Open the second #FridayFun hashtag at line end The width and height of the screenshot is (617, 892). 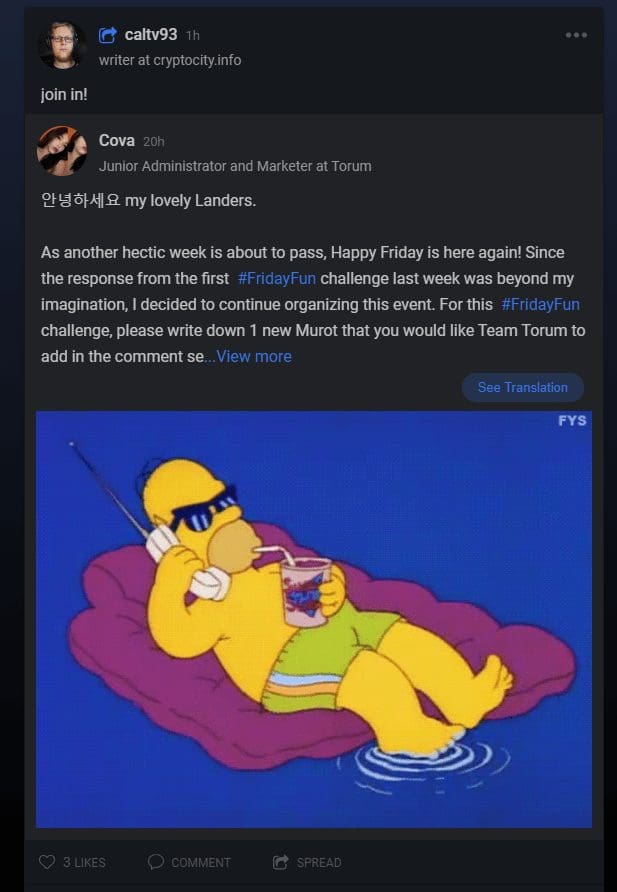point(540,305)
